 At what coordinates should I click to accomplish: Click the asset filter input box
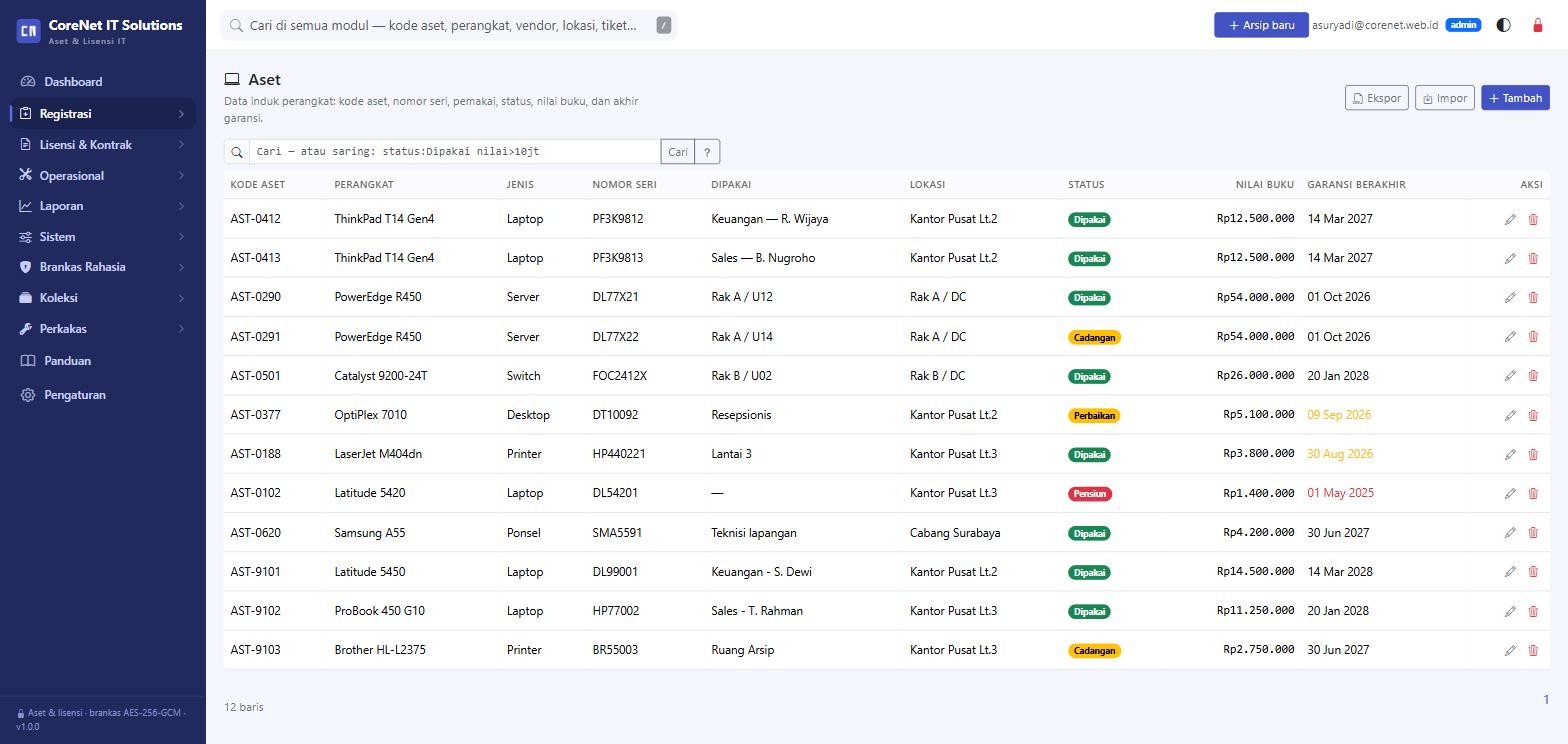(454, 152)
